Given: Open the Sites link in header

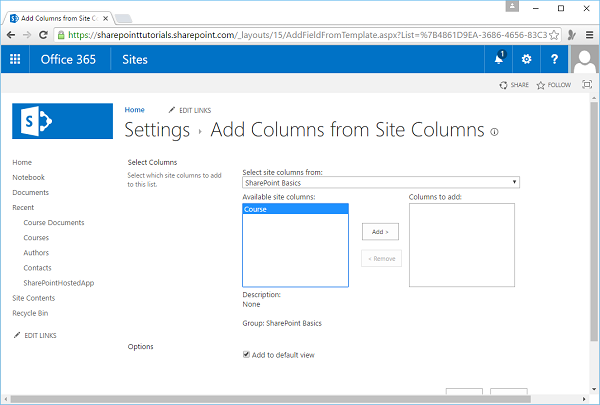Looking at the screenshot, I should pyautogui.click(x=134, y=59).
